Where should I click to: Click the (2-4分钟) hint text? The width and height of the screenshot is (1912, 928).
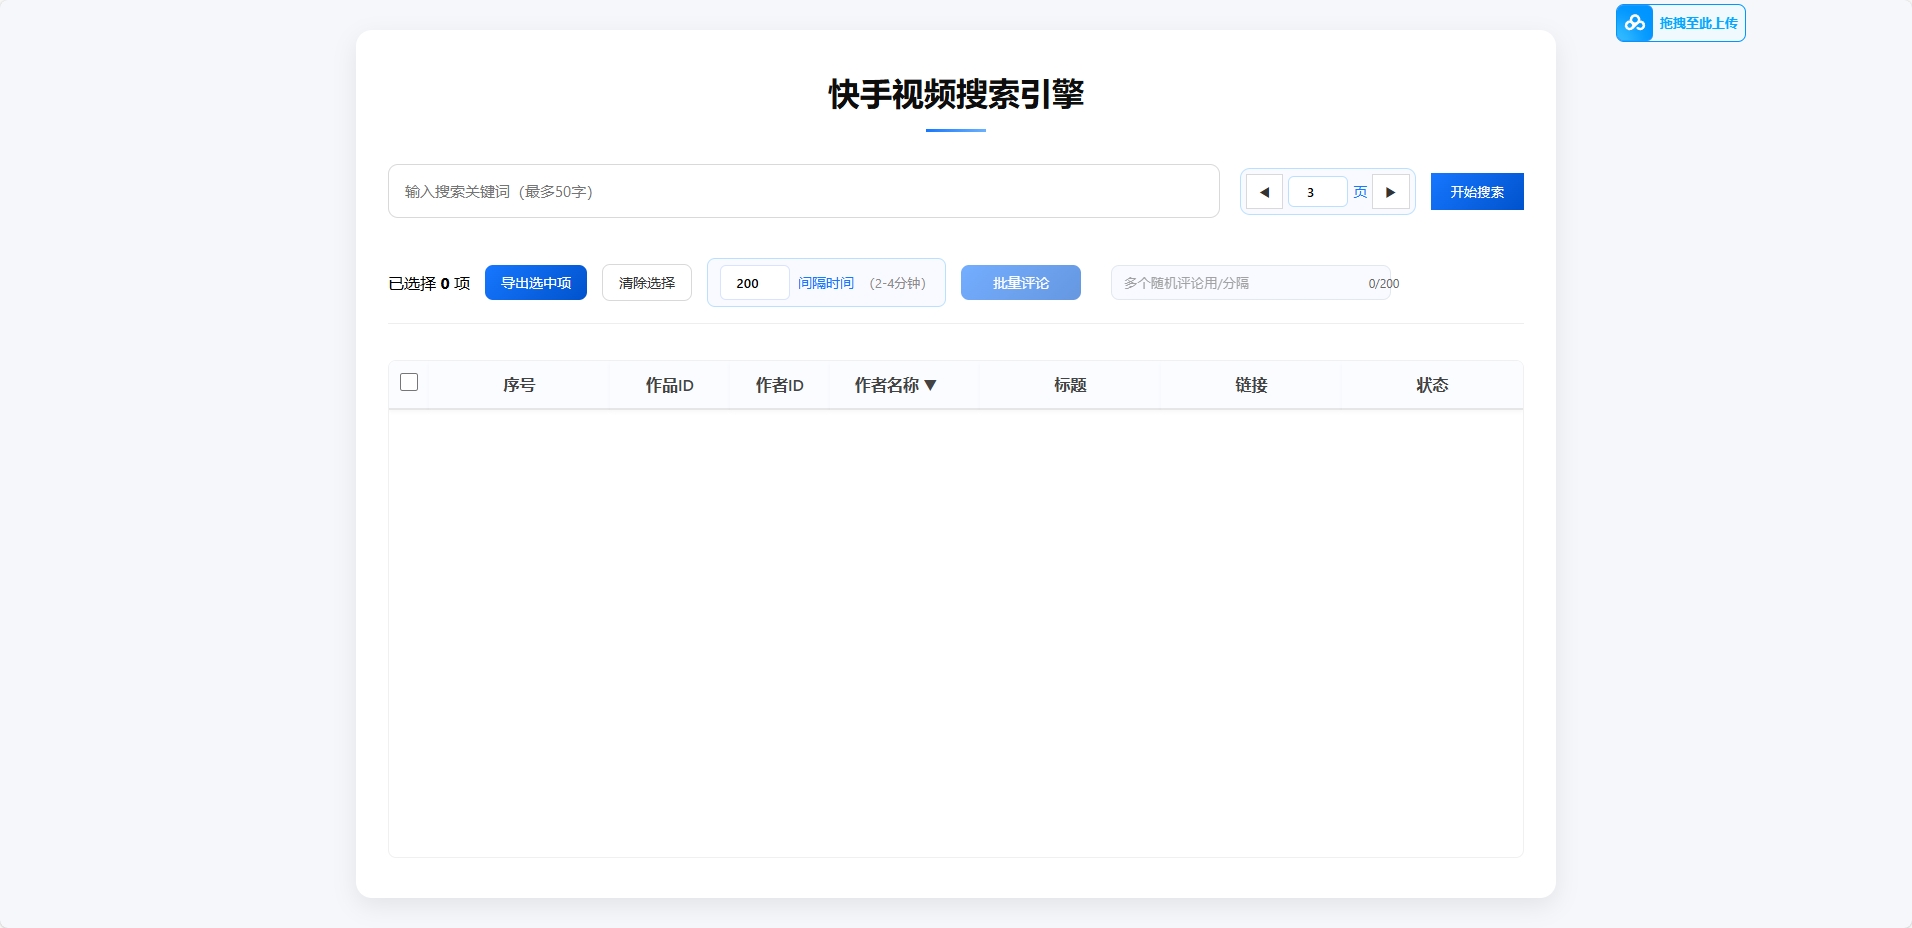[x=898, y=283]
